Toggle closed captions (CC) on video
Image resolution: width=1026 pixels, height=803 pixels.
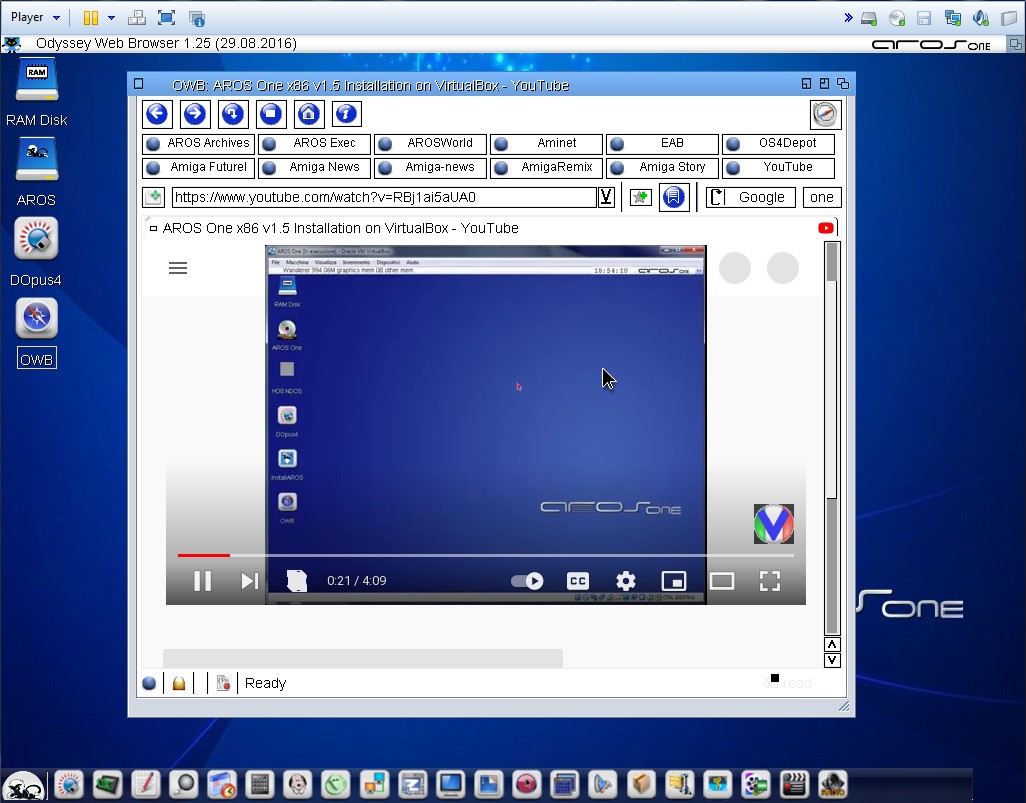577,581
